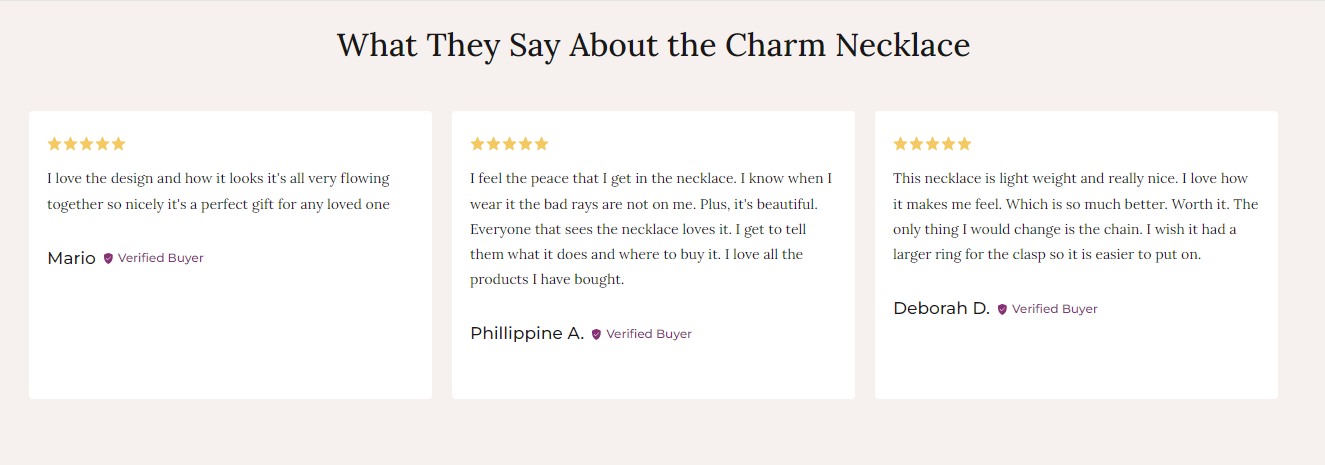This screenshot has height=465, width=1325.
Task: Click the last star in Phillippine's review rating
Action: coord(541,144)
